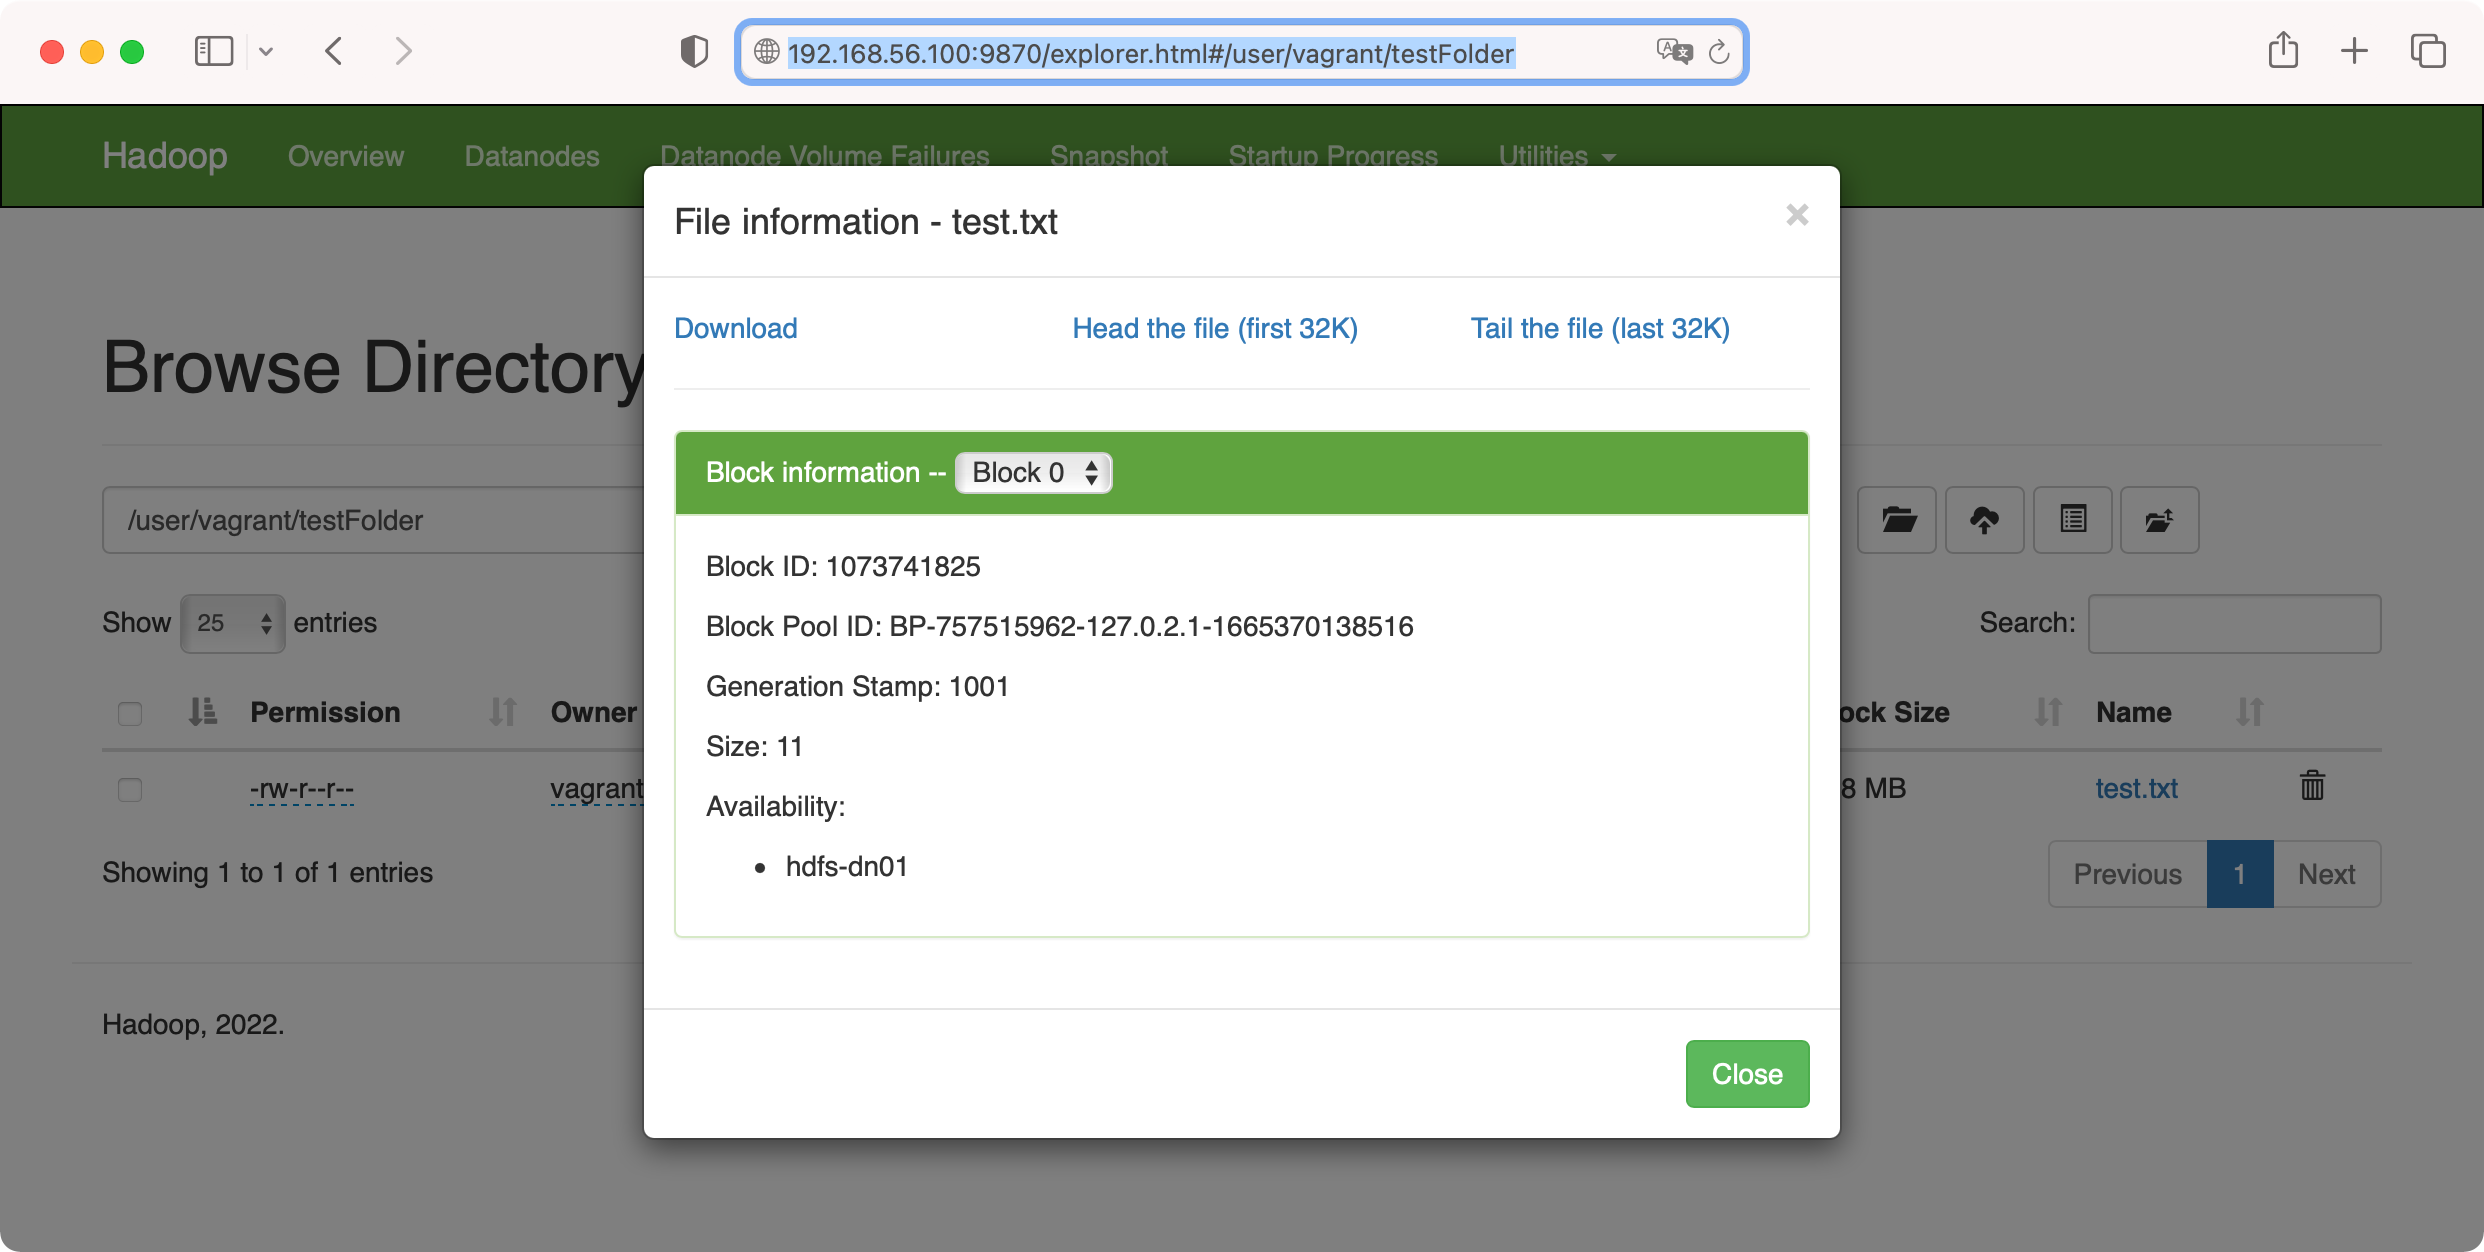The height and width of the screenshot is (1252, 2484).
Task: Toggle the select-all checkbox in table header
Action: [130, 714]
